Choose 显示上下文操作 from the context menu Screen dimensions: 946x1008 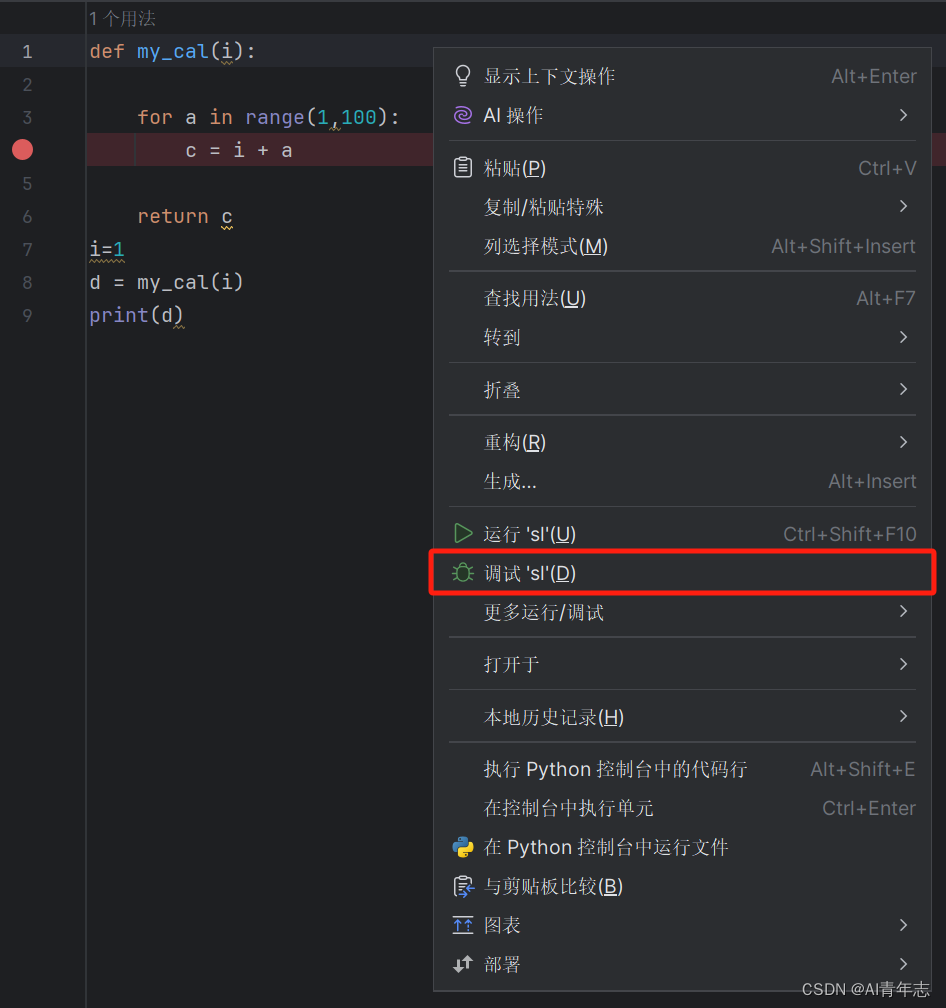coord(683,76)
